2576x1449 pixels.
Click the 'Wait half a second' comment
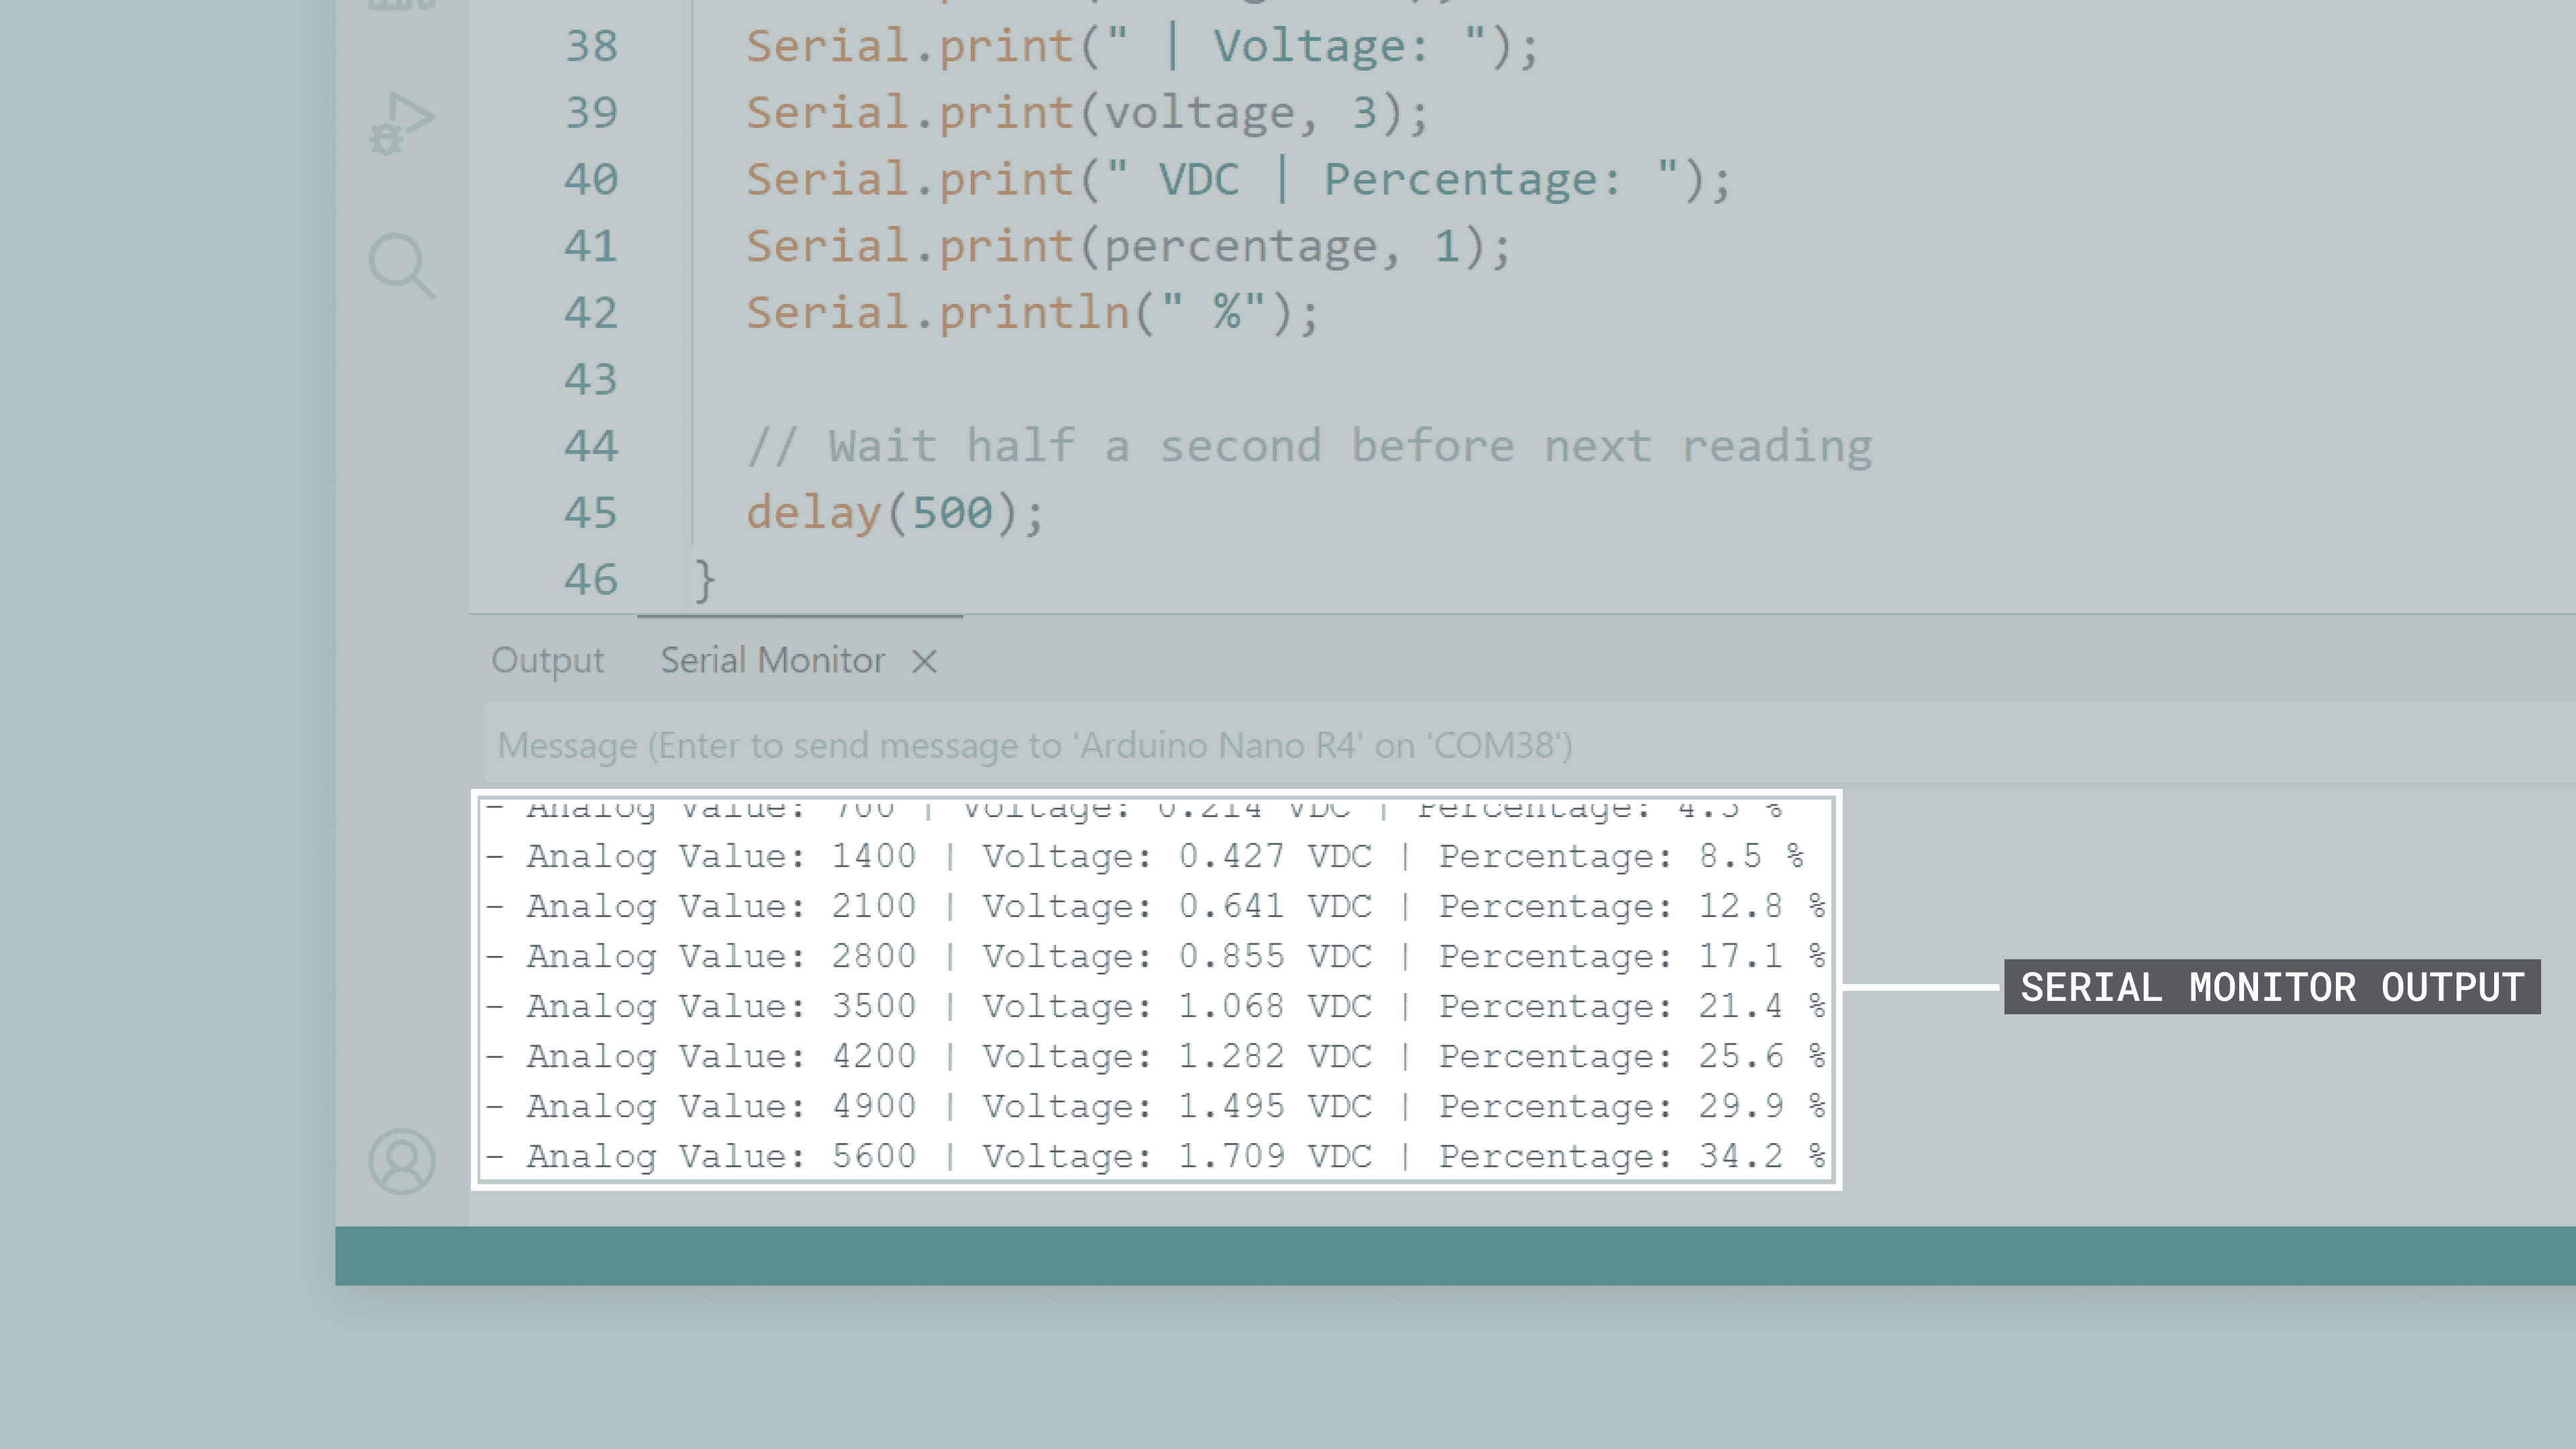coord(1309,446)
